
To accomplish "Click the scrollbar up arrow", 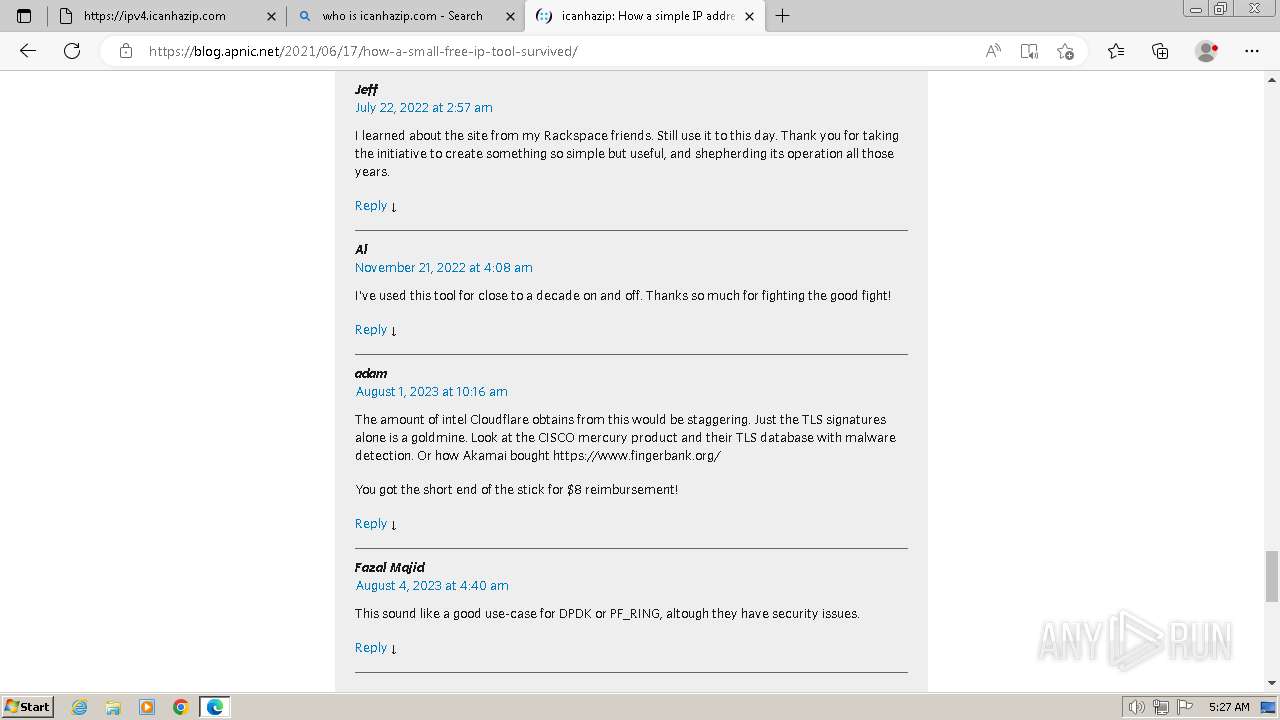I will click(1272, 79).
